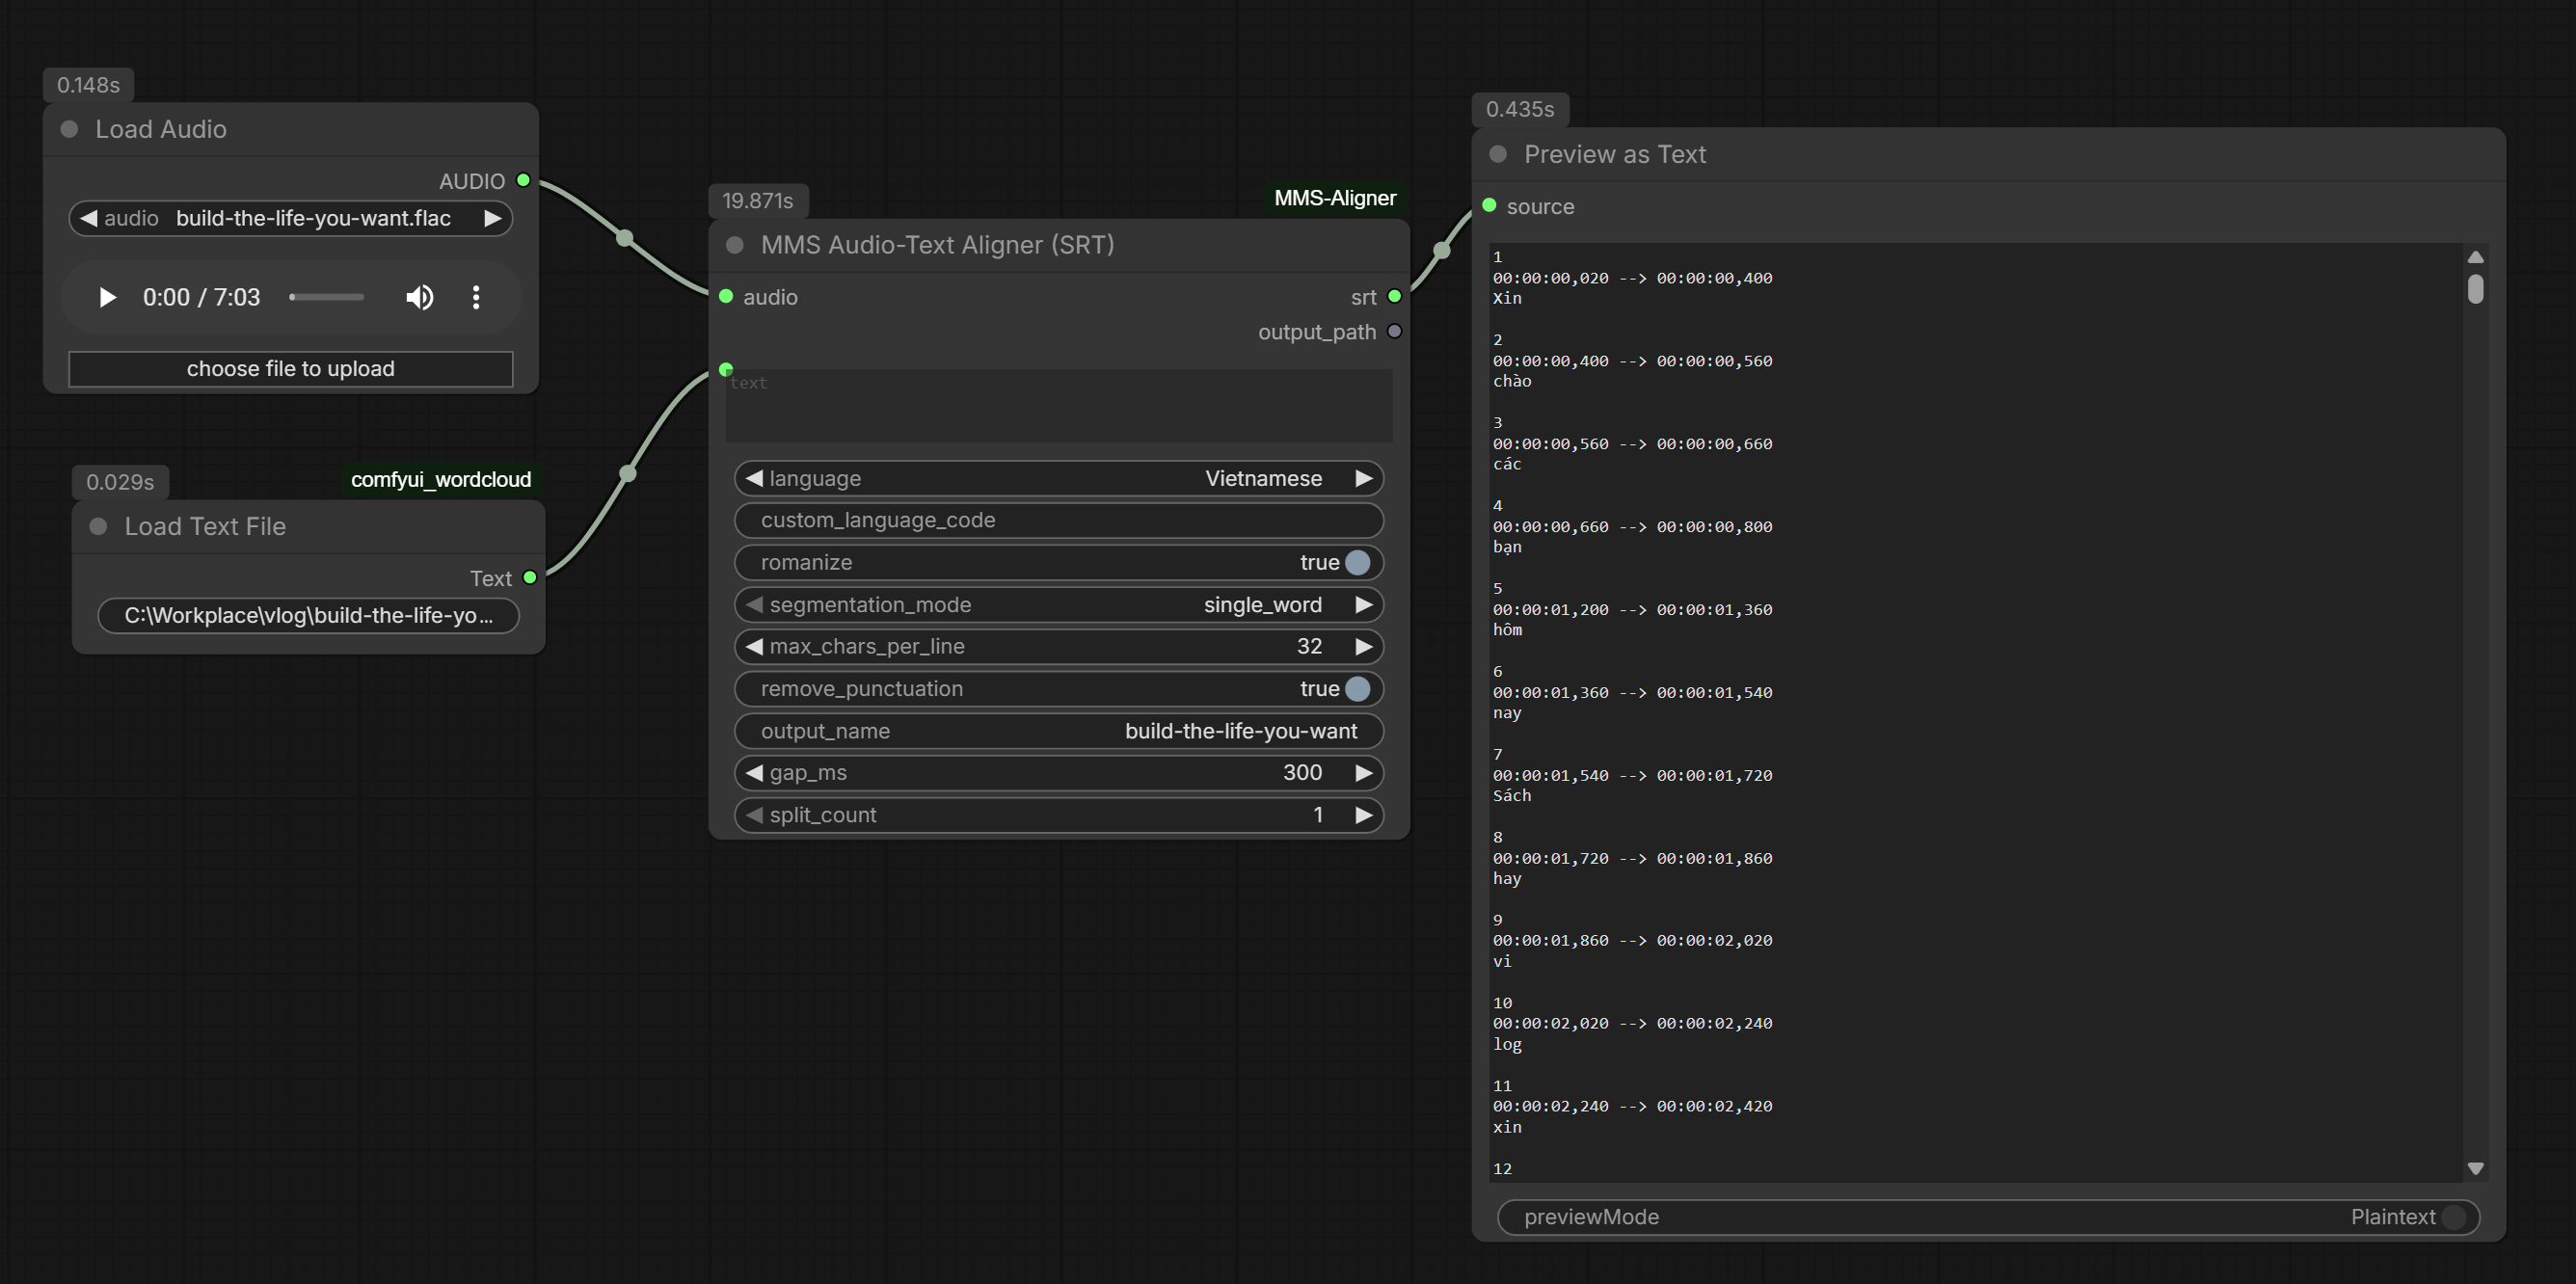The width and height of the screenshot is (2576, 1284).
Task: Open audio player more options menu
Action: point(476,297)
